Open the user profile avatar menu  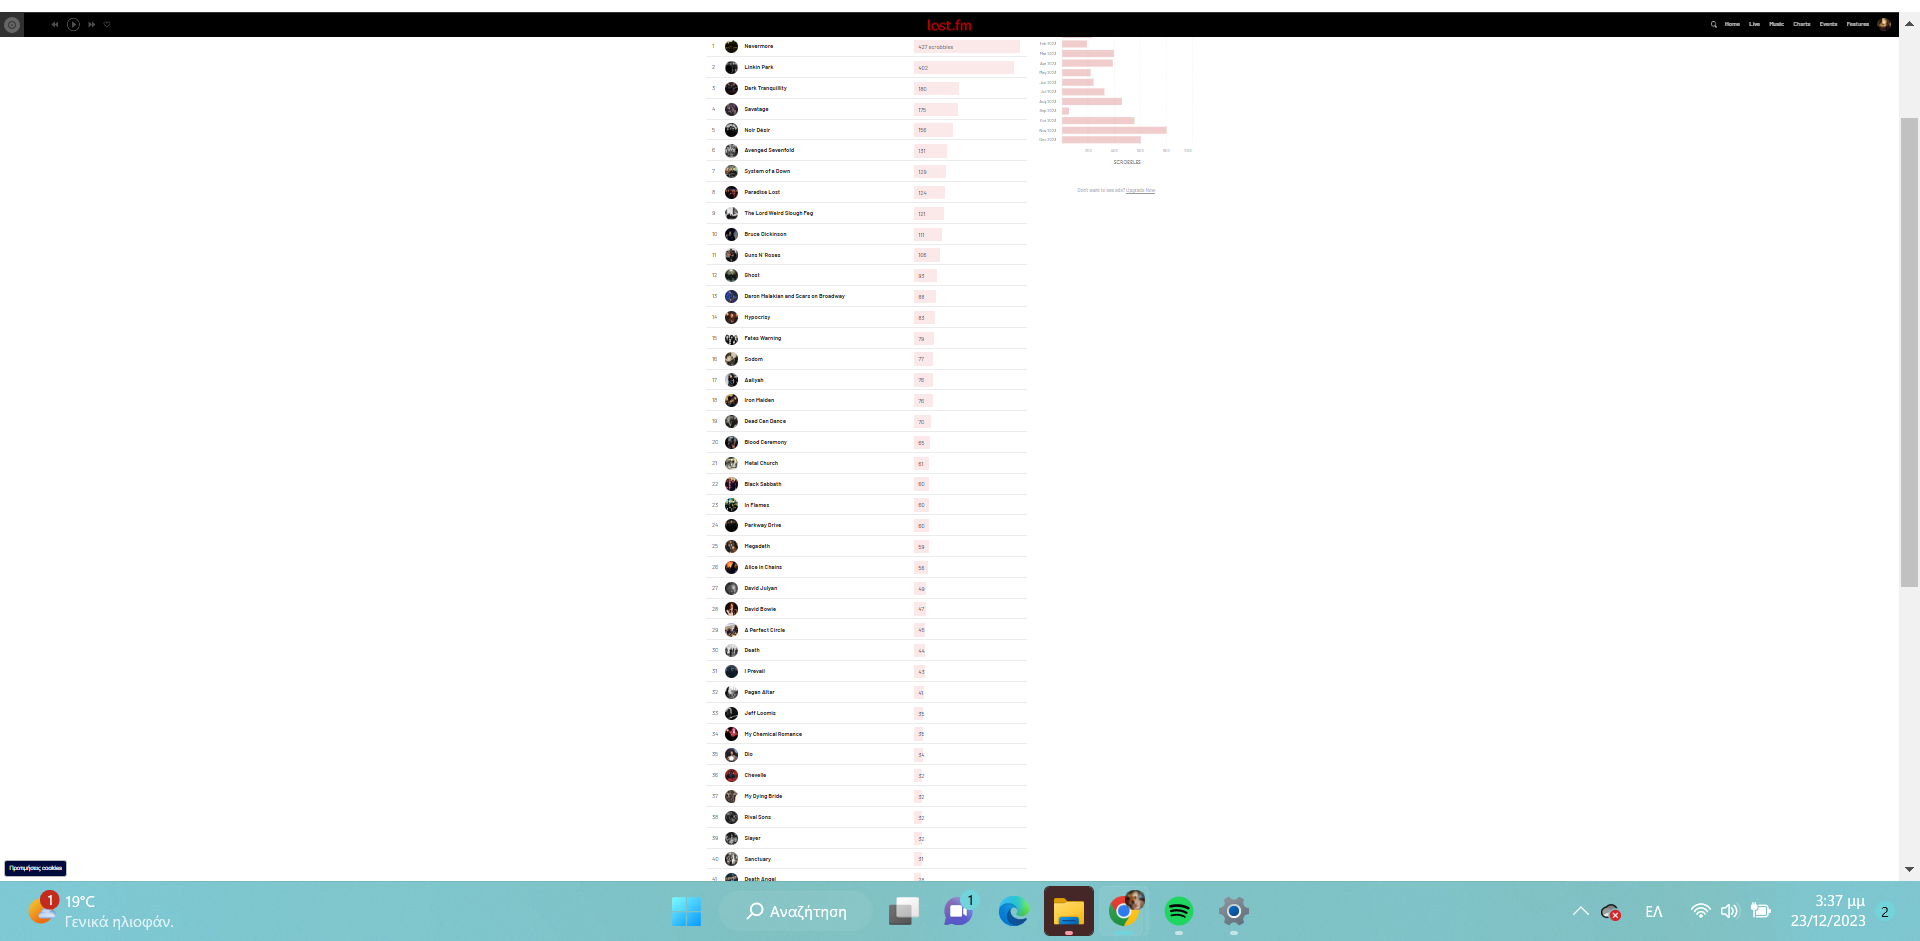tap(1884, 24)
